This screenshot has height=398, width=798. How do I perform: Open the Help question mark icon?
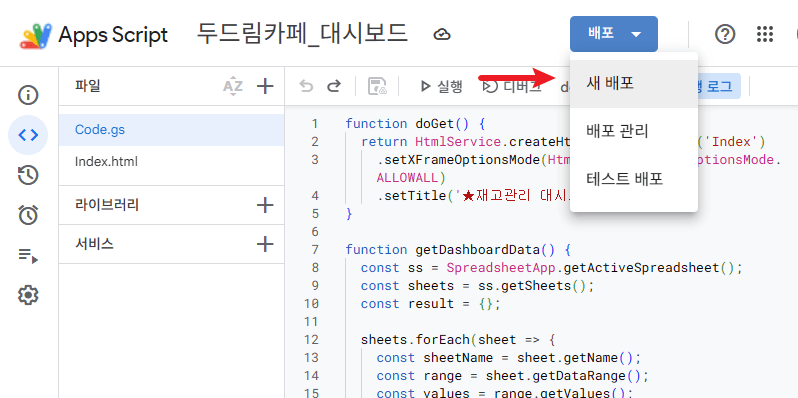725,34
